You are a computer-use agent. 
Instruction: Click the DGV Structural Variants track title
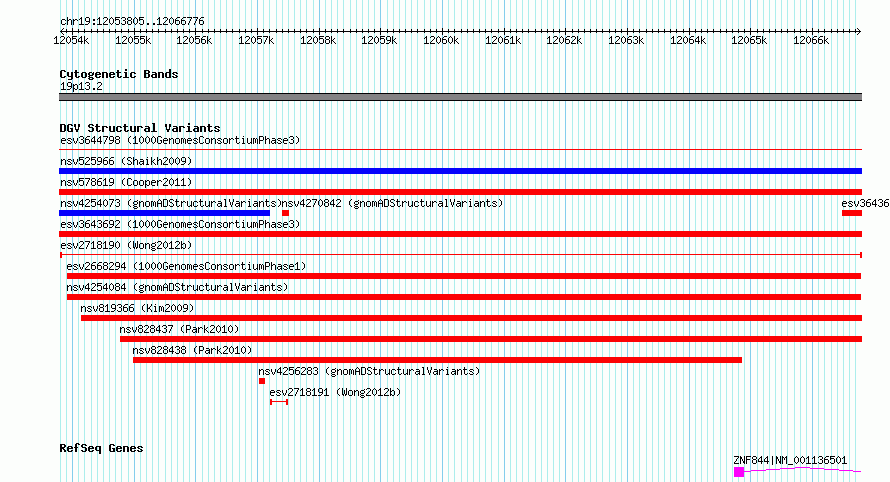(x=140, y=128)
